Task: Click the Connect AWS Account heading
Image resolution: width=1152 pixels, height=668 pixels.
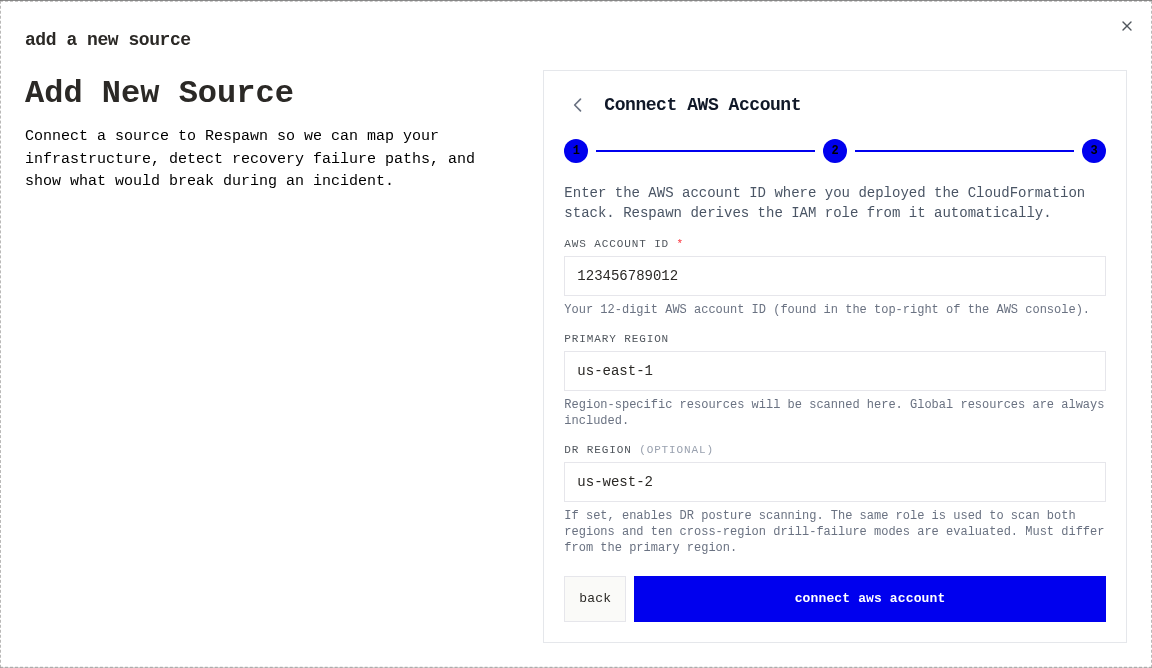Action: click(x=702, y=105)
